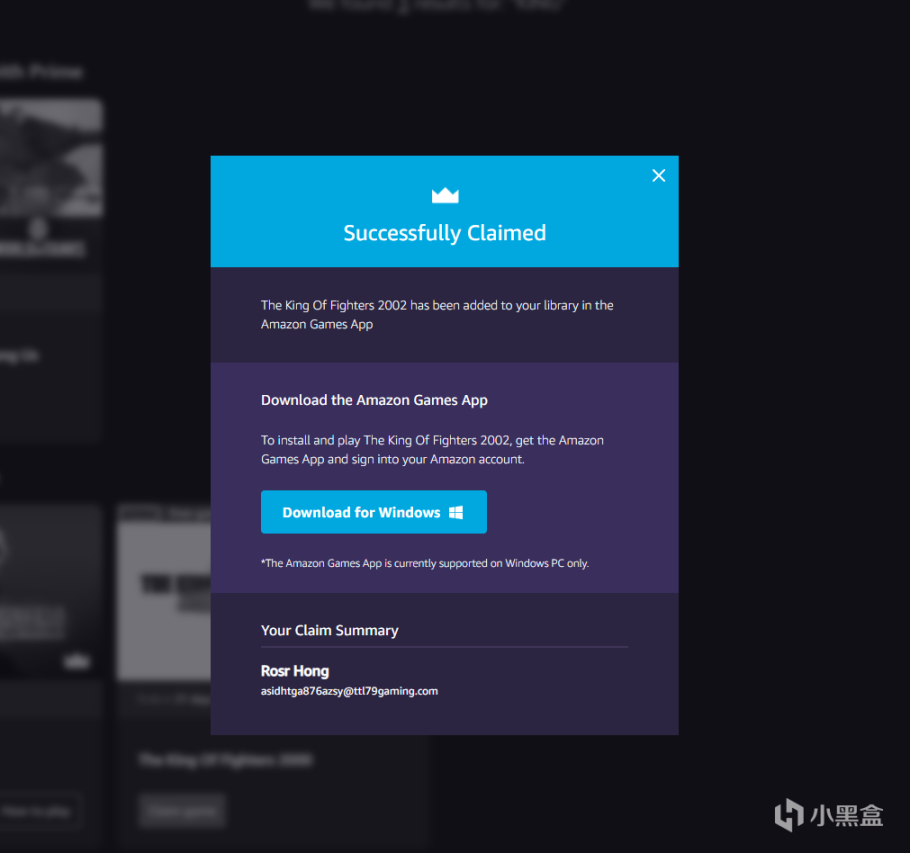This screenshot has width=910, height=853.
Task: Click 'Download the Amazon Games App' heading
Action: tap(374, 400)
